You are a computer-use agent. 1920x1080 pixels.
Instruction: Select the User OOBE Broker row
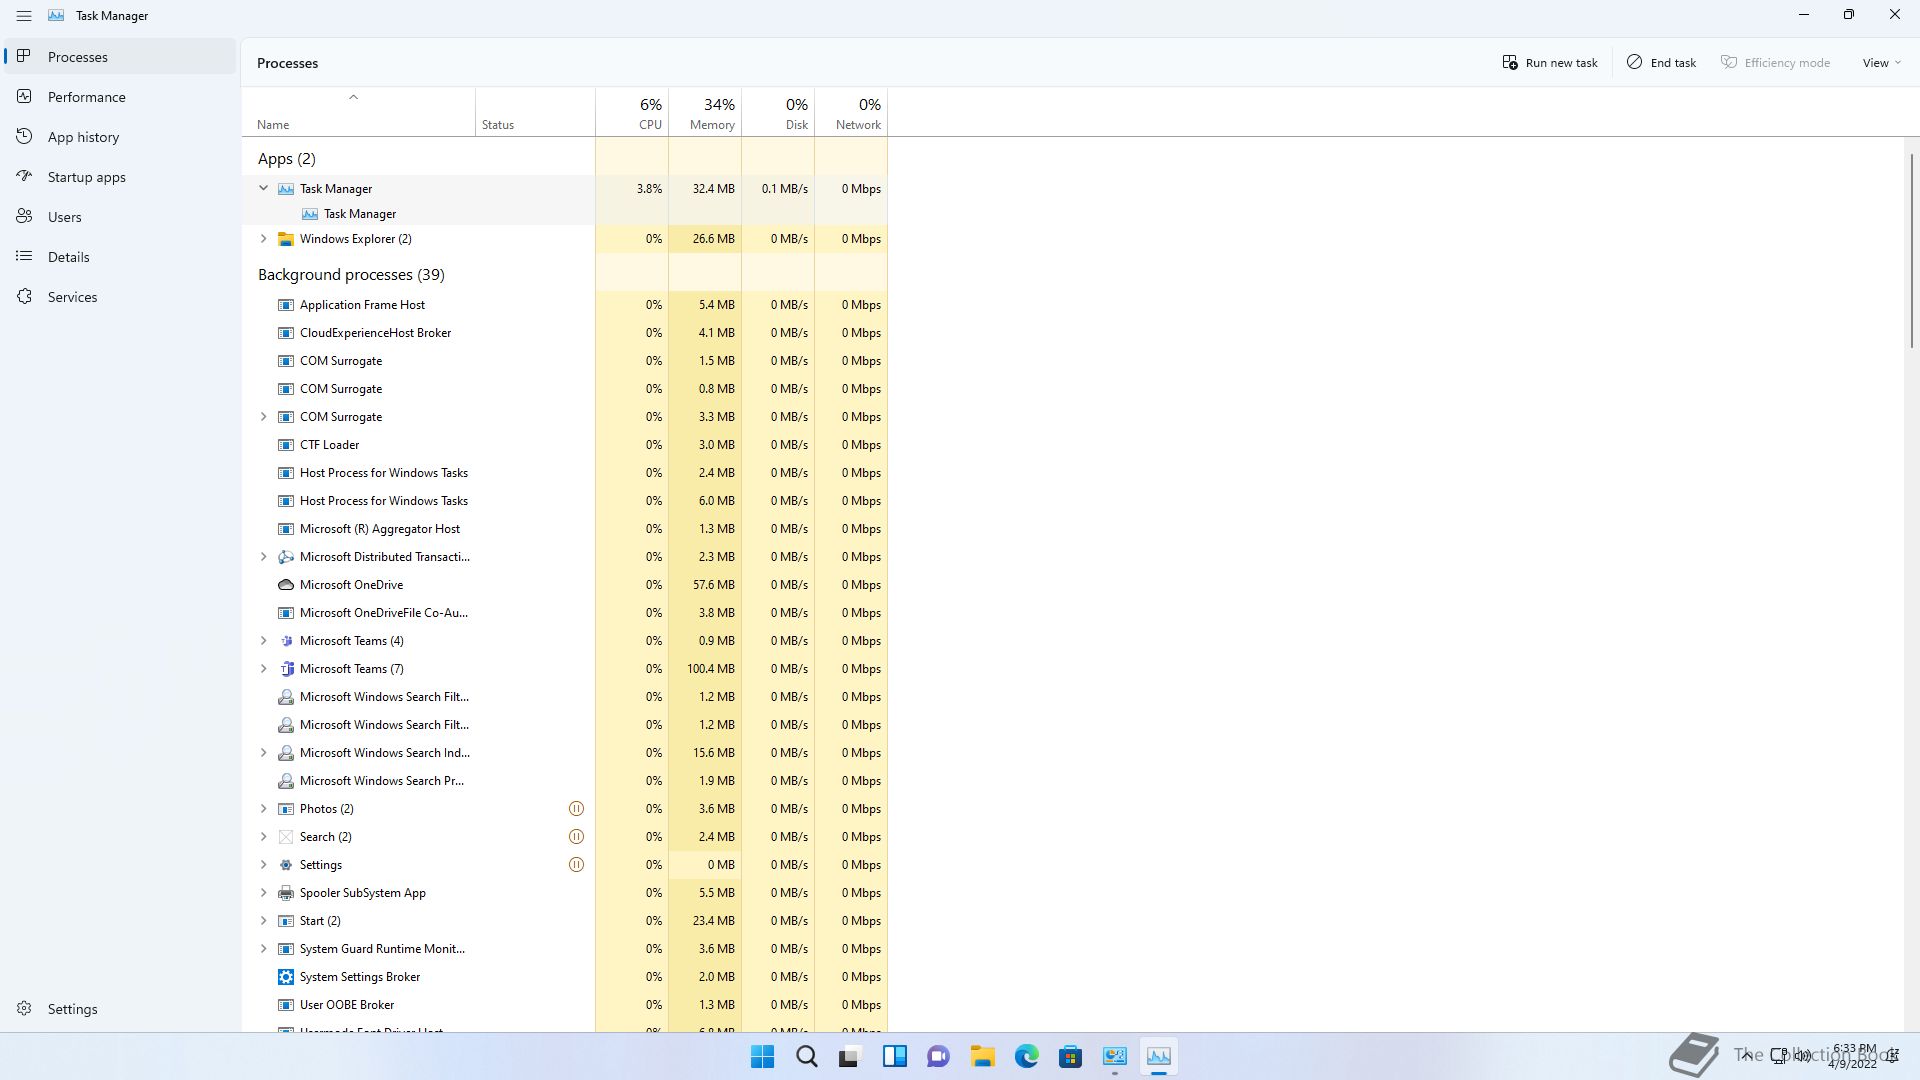point(565,1004)
